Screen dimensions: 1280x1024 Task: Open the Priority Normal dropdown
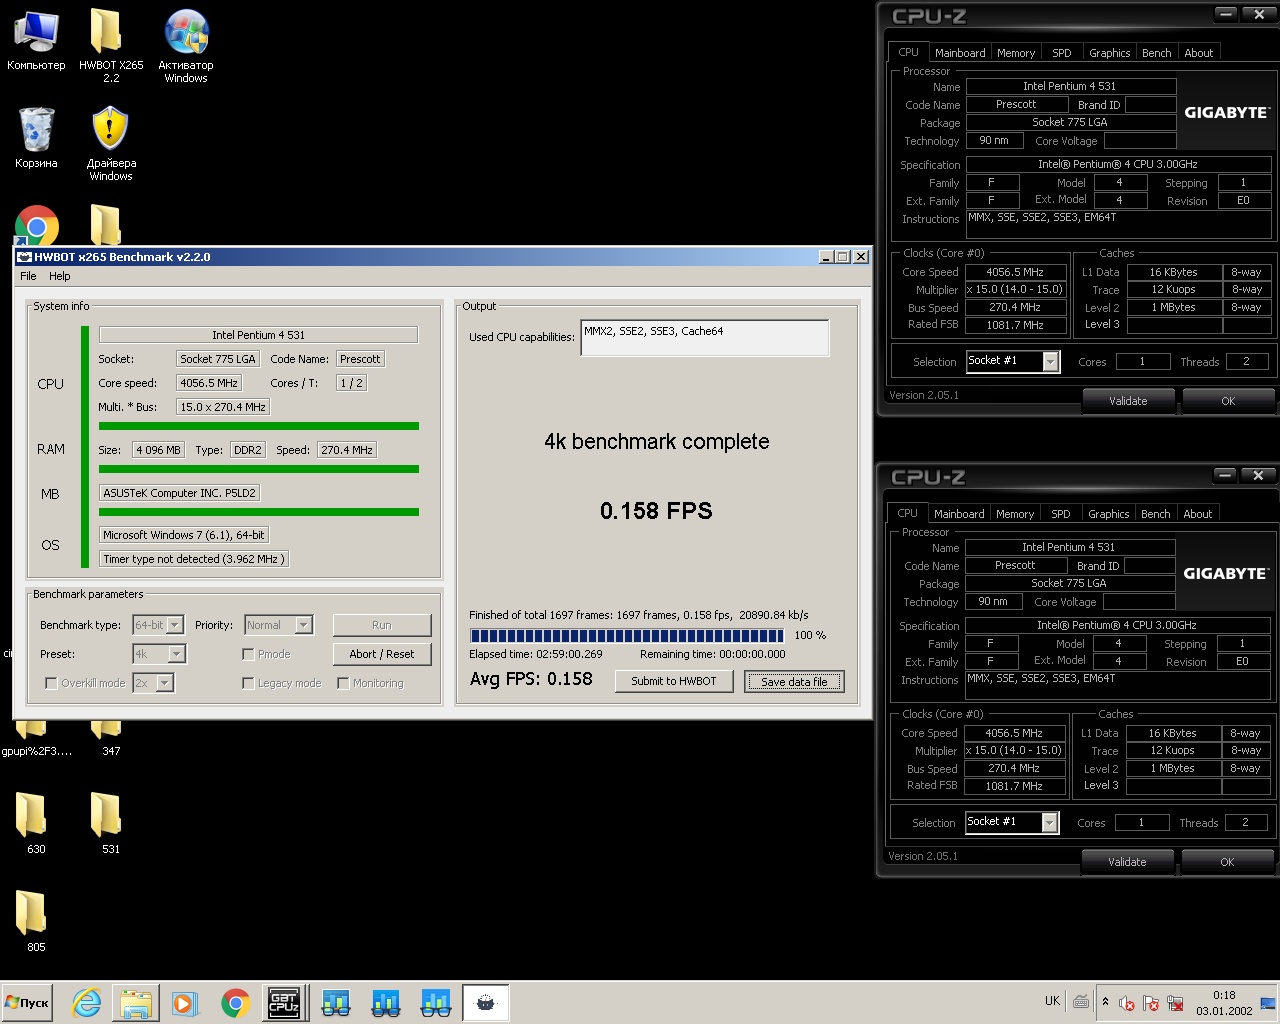pyautogui.click(x=279, y=625)
